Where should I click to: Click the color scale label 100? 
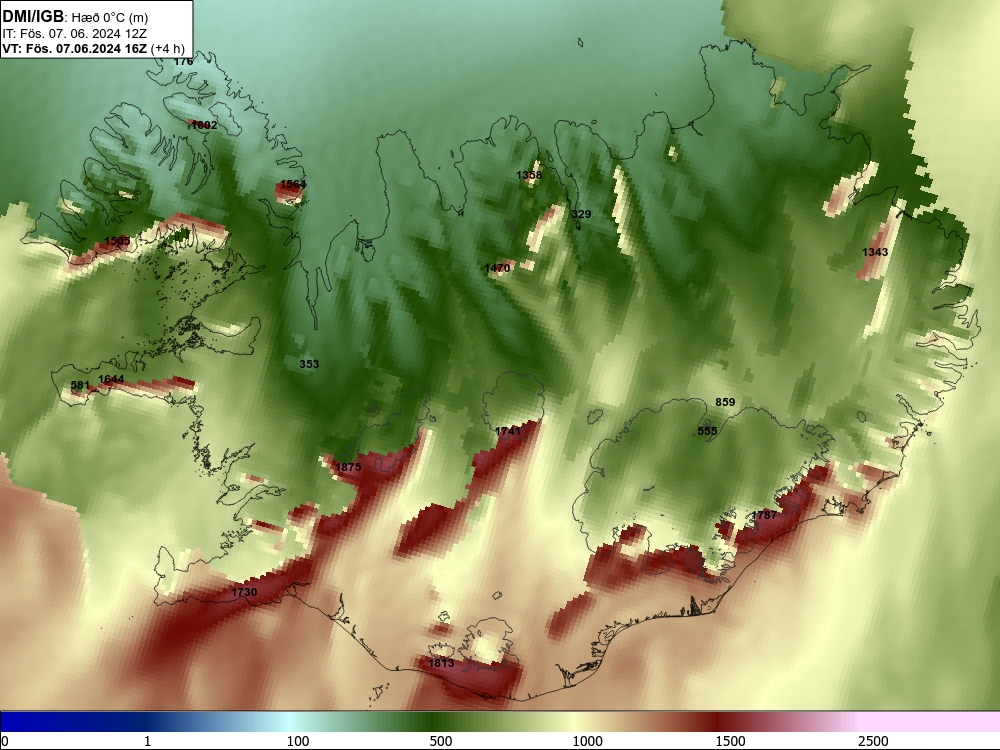tap(298, 740)
